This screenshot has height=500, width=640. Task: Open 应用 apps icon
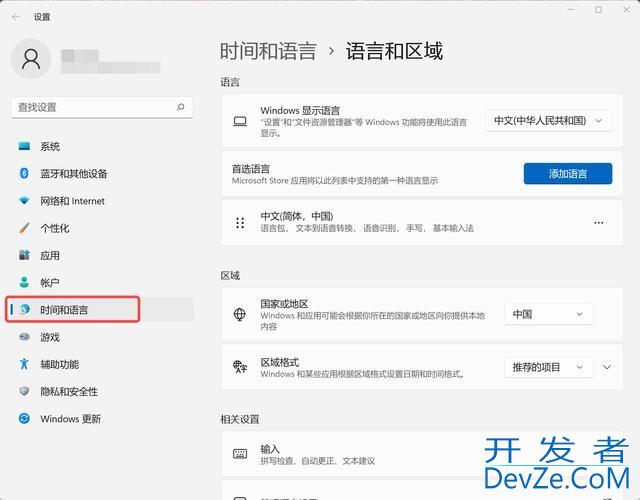(24, 255)
